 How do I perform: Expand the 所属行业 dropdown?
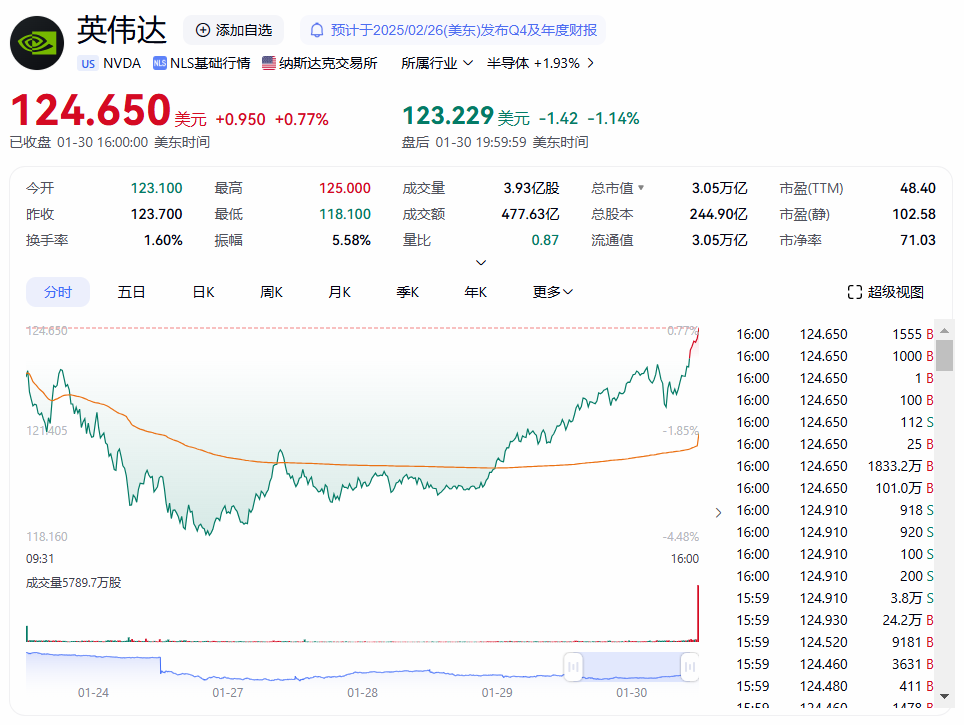[x=437, y=63]
